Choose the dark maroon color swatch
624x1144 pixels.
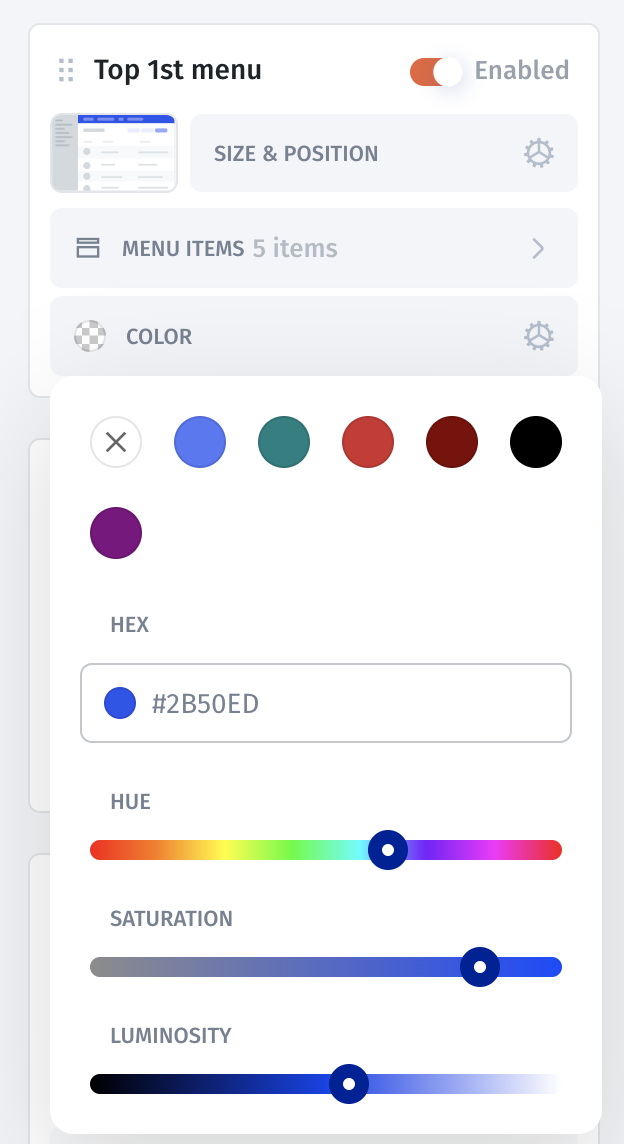tap(452, 442)
